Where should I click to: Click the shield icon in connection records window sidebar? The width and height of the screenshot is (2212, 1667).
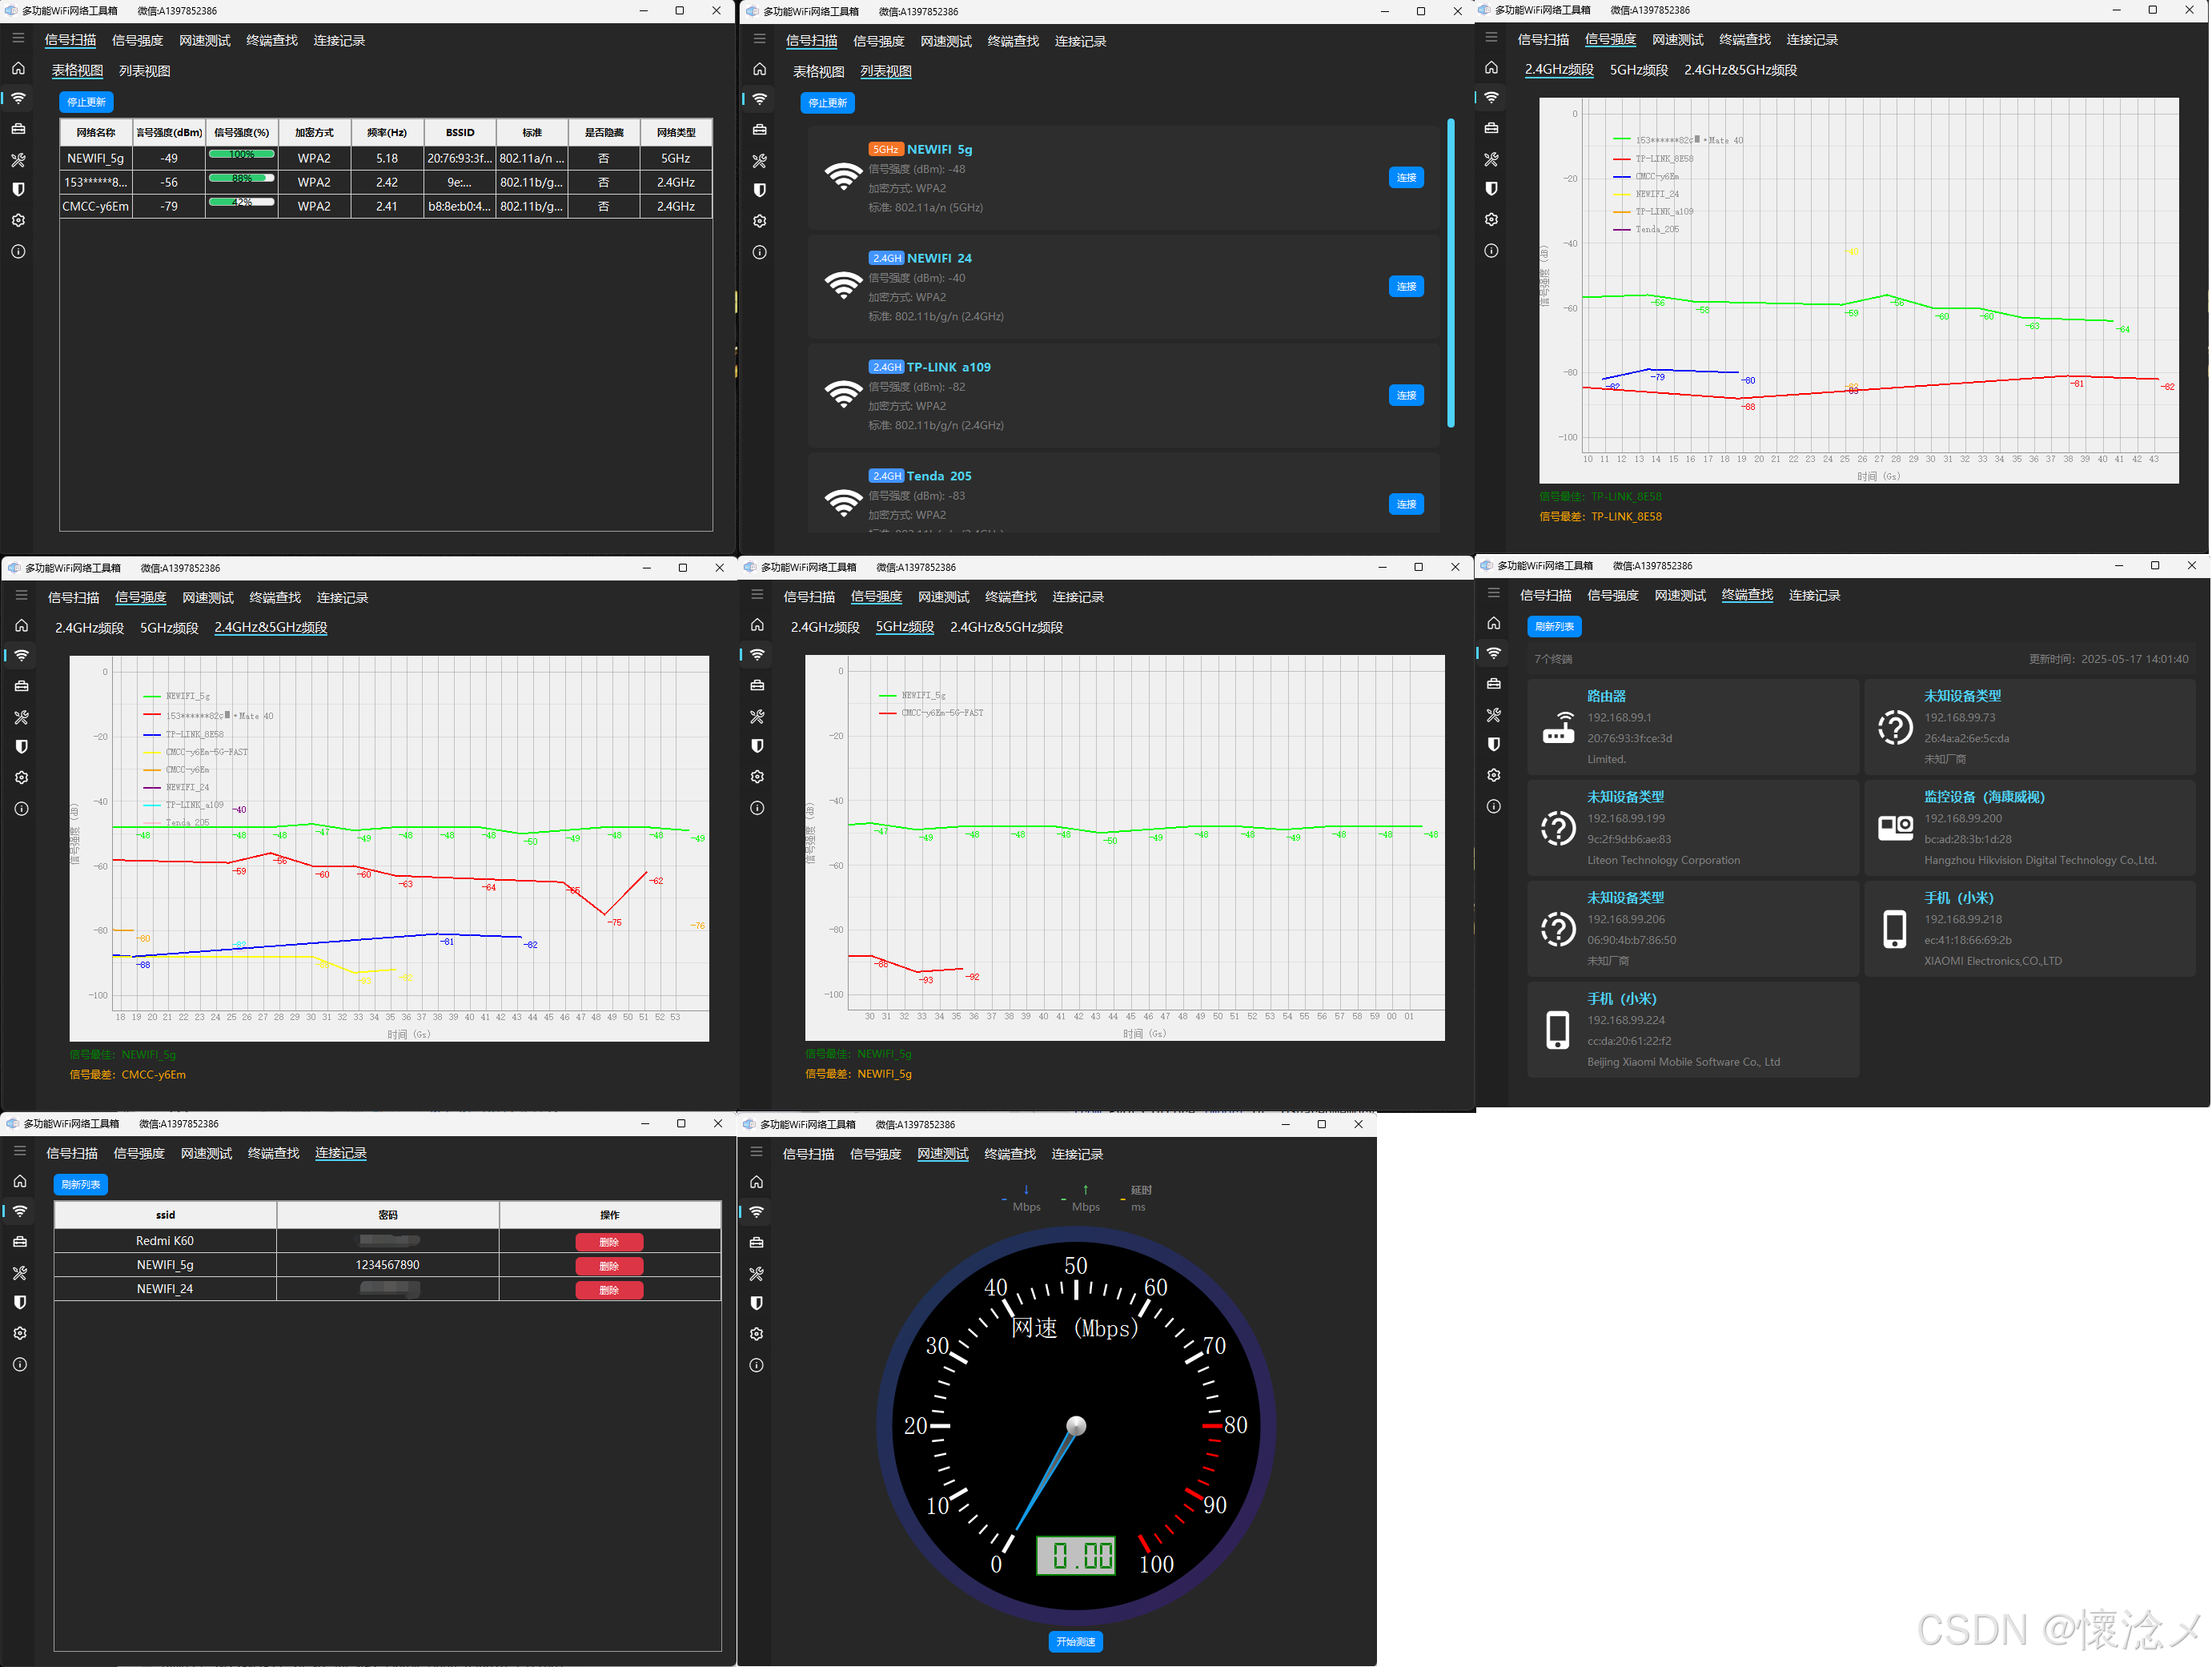click(20, 1302)
